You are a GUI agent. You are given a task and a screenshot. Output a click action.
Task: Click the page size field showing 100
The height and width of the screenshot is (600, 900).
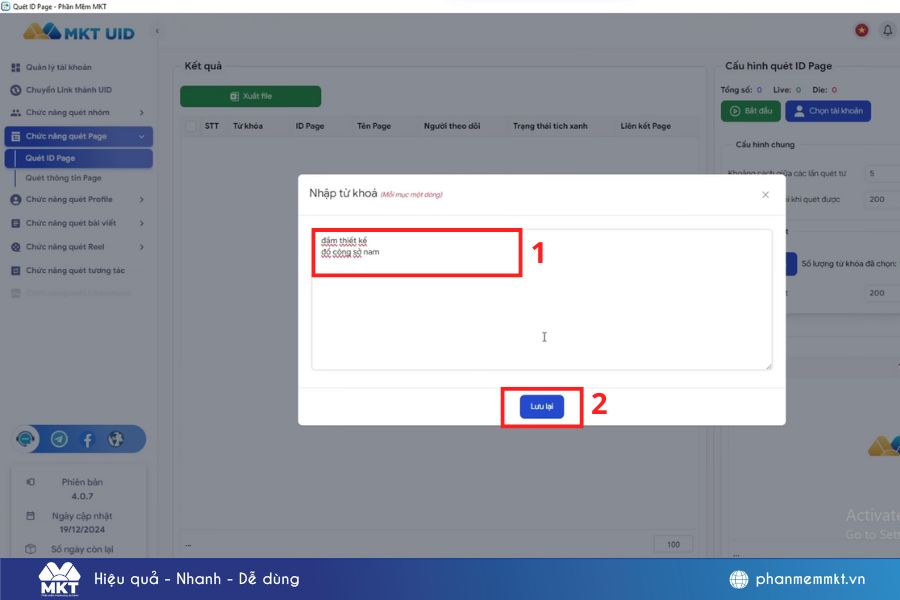point(673,544)
